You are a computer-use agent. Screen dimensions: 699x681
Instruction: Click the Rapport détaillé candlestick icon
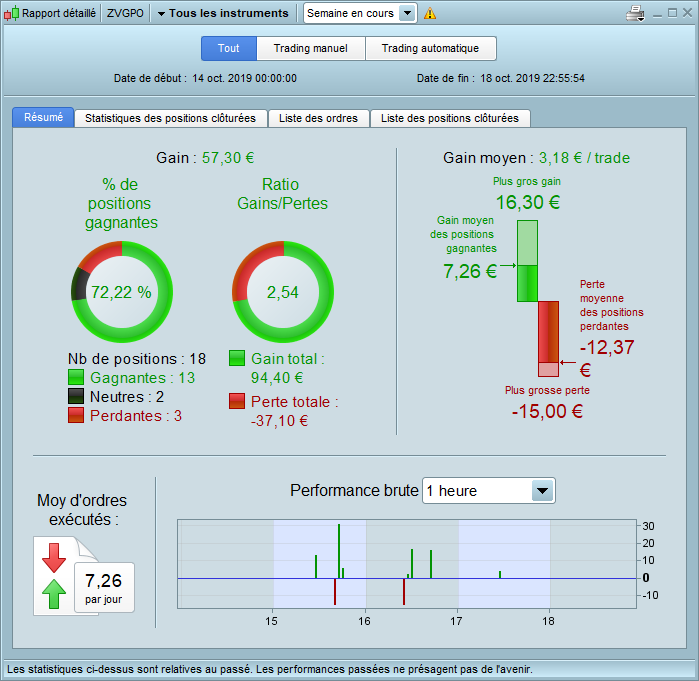pos(12,14)
